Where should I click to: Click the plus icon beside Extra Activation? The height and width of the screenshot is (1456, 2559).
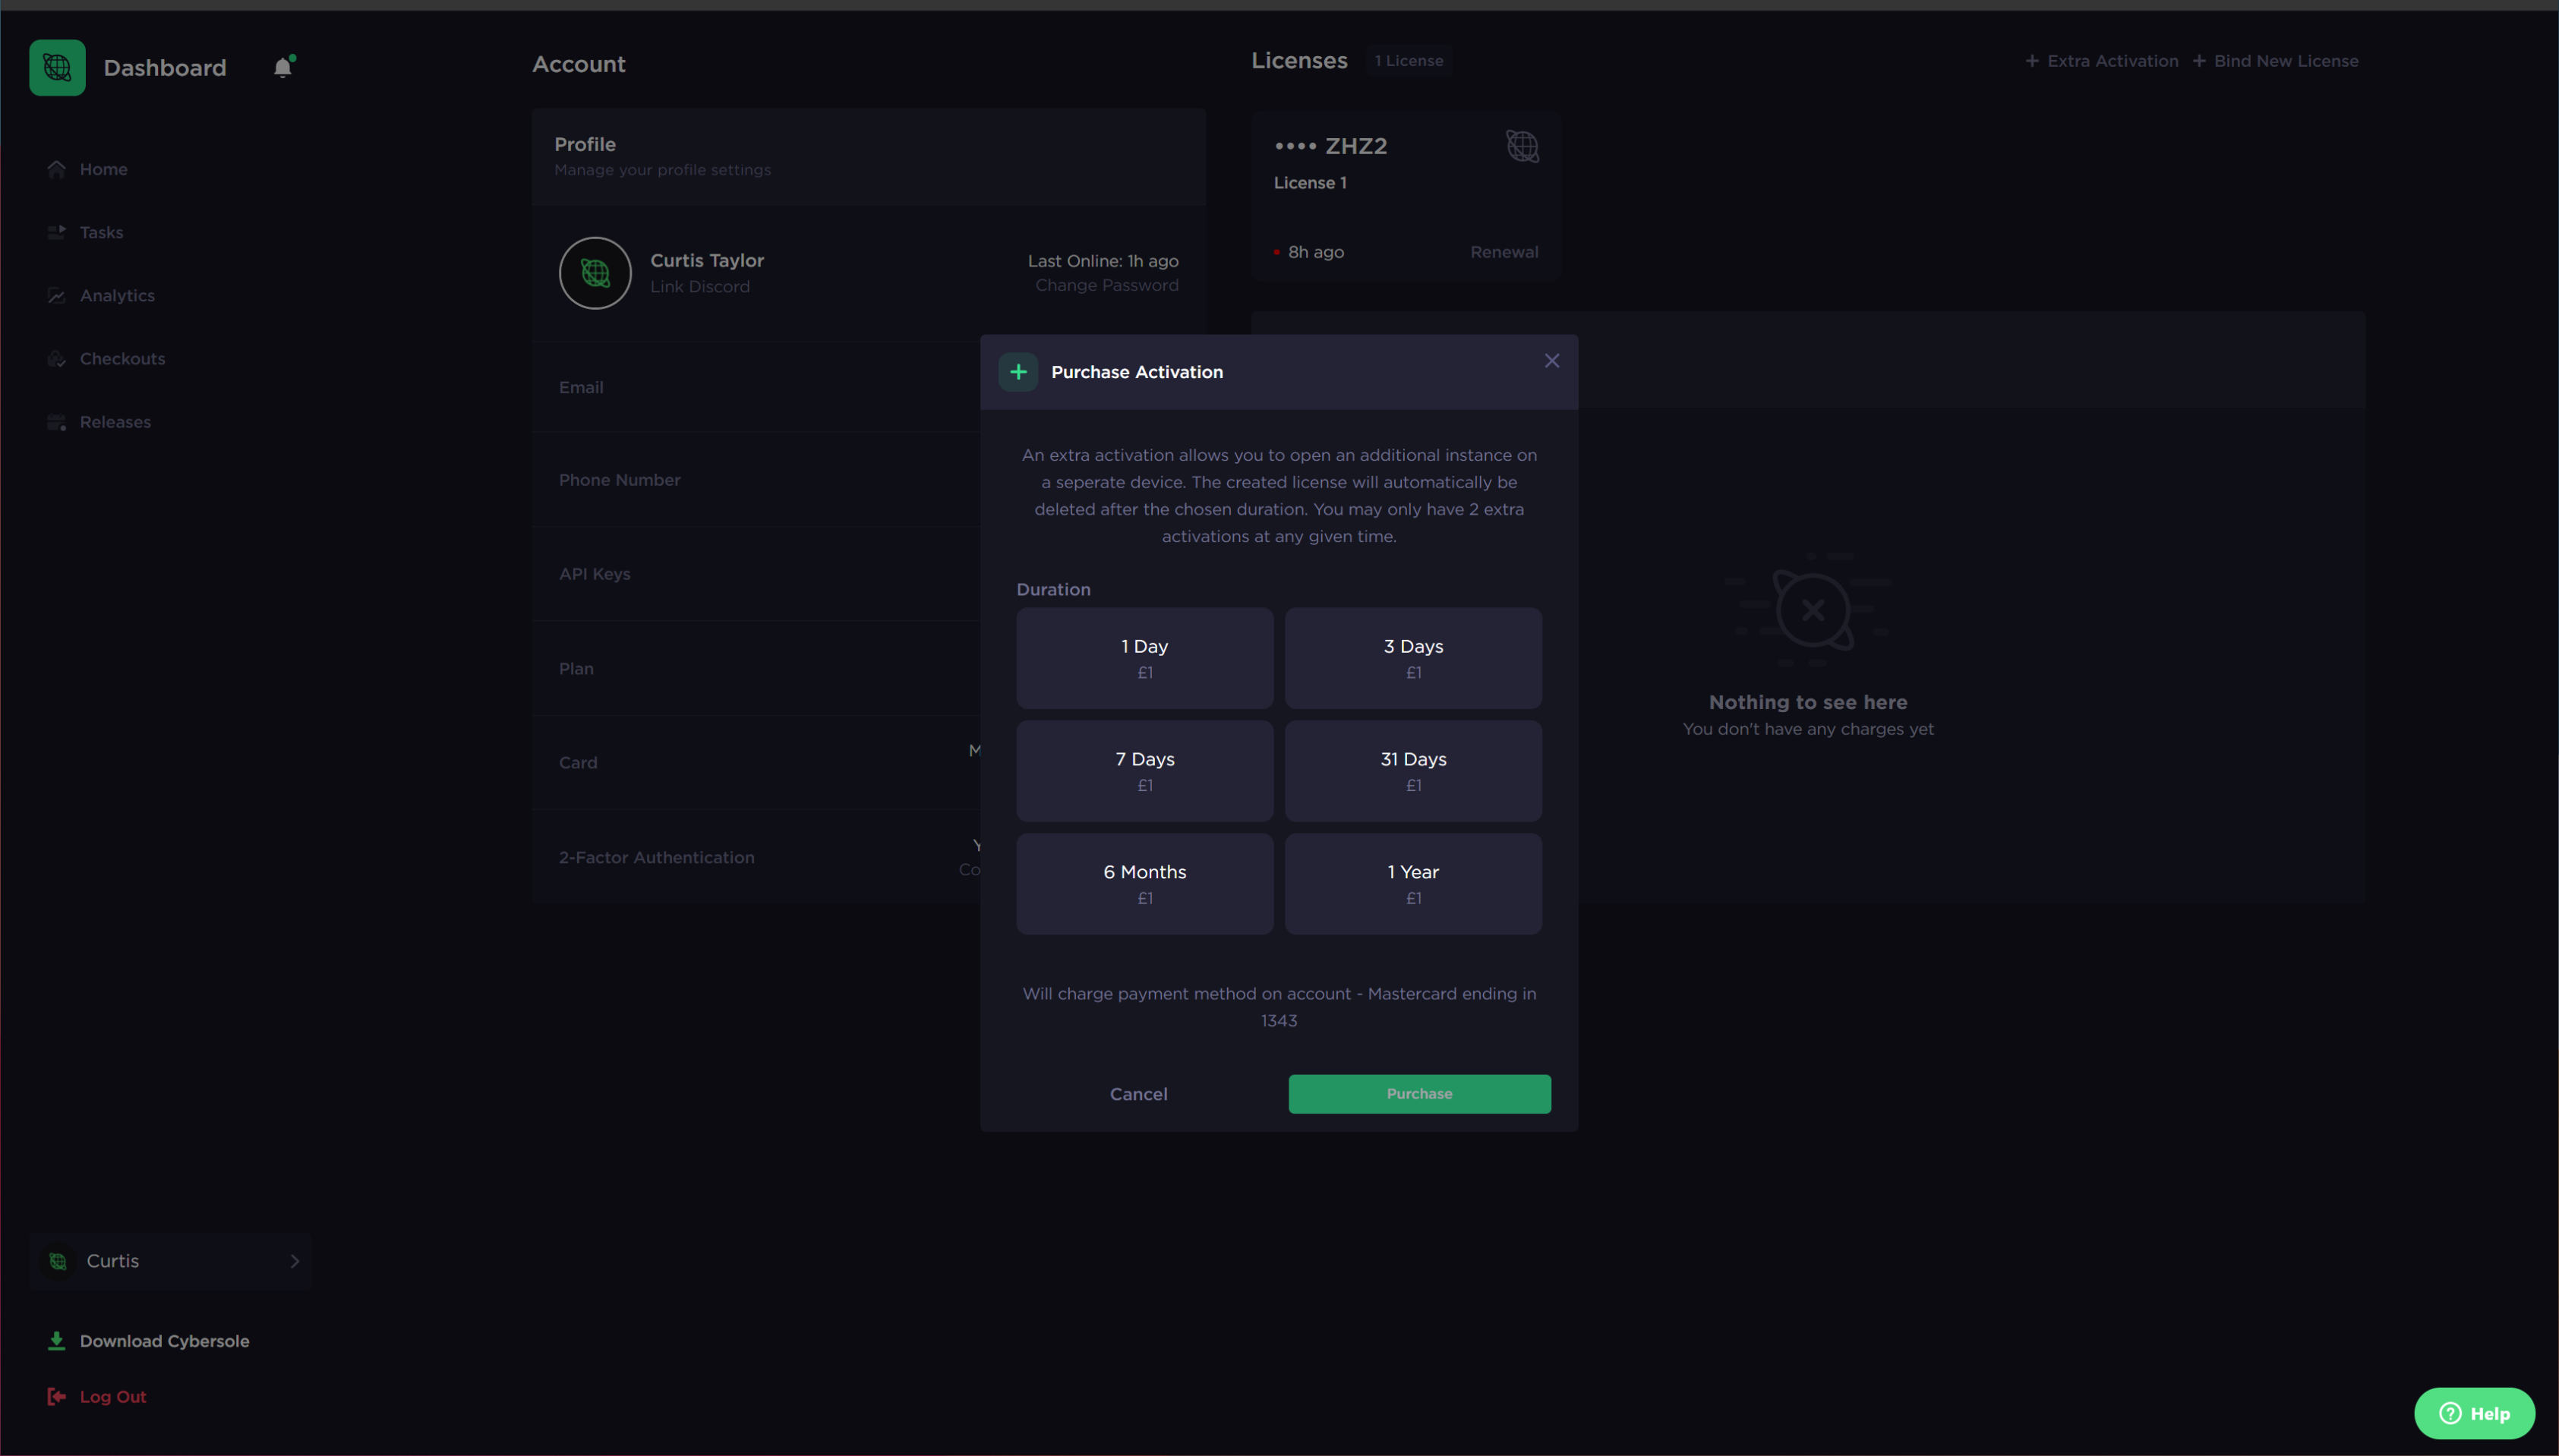(x=2031, y=61)
